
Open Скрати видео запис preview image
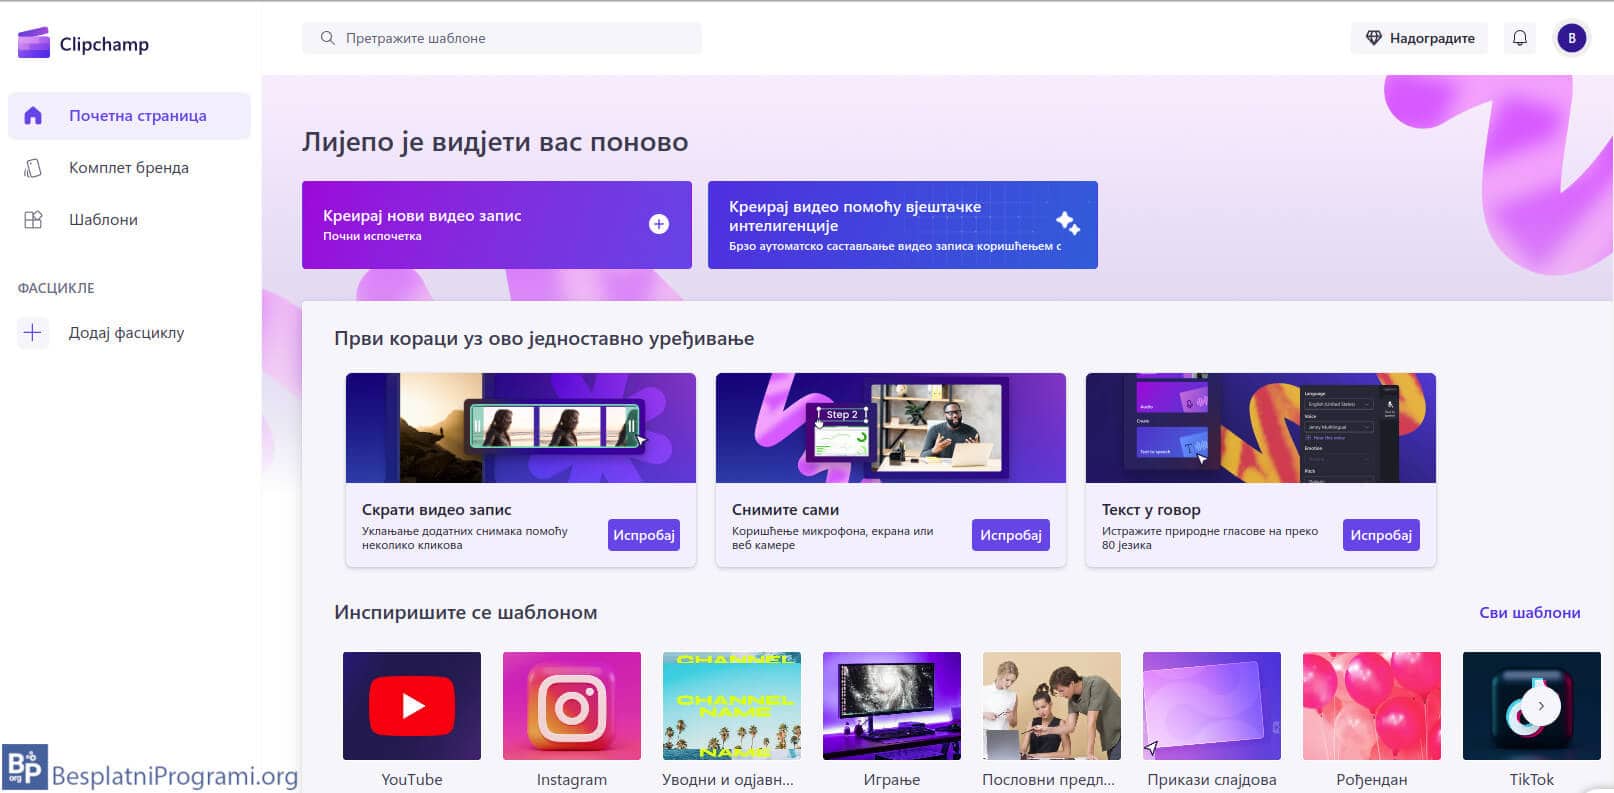coord(521,428)
